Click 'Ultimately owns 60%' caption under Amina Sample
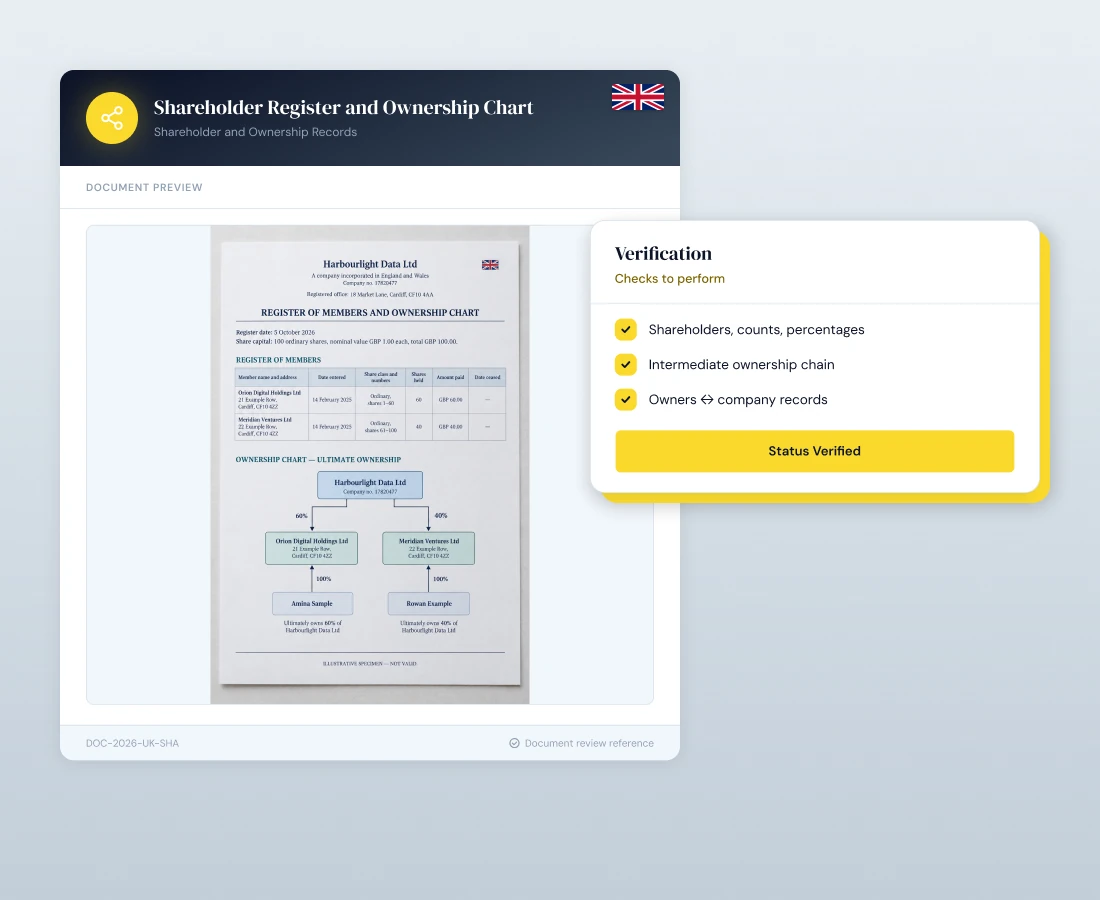1100x900 pixels. [312, 626]
